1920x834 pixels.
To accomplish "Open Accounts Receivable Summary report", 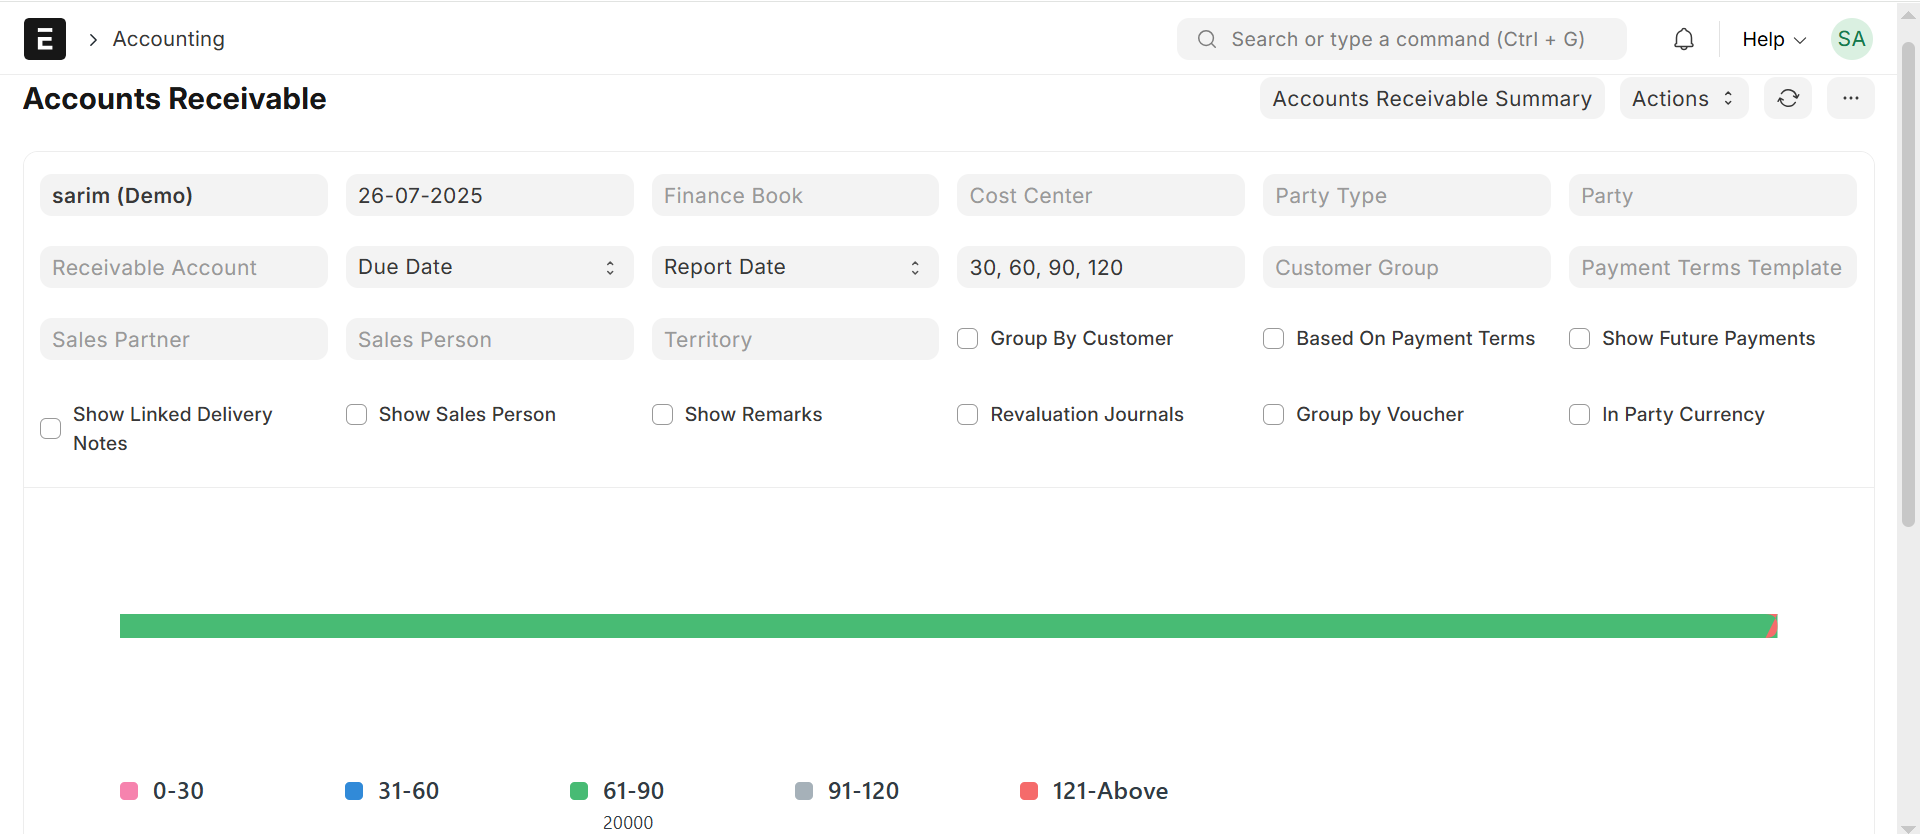I will click(1431, 98).
